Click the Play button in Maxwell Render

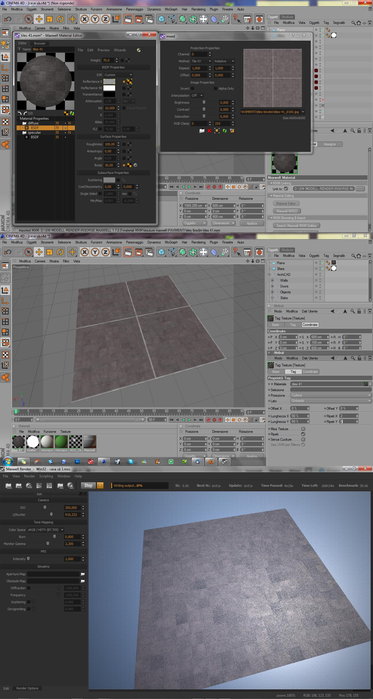coord(89,485)
